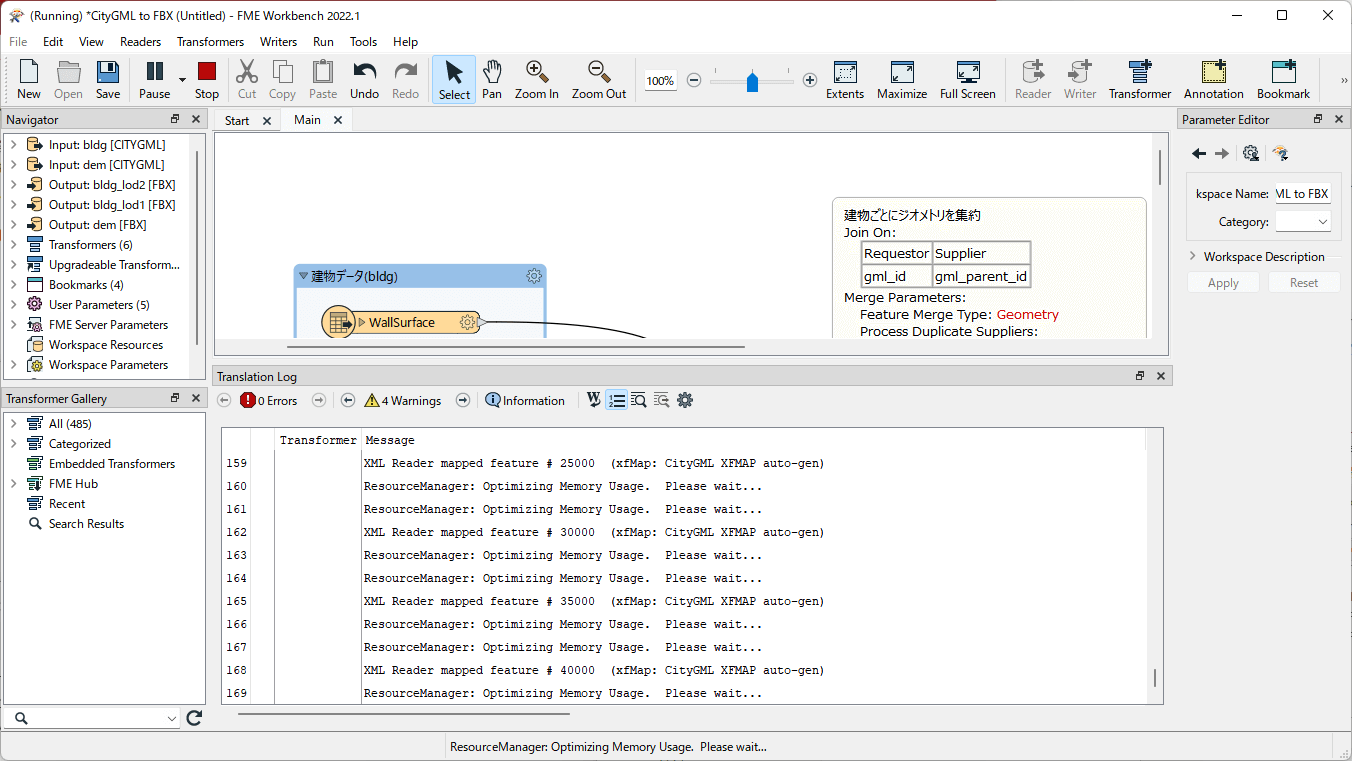Pause the running translation

[154, 80]
